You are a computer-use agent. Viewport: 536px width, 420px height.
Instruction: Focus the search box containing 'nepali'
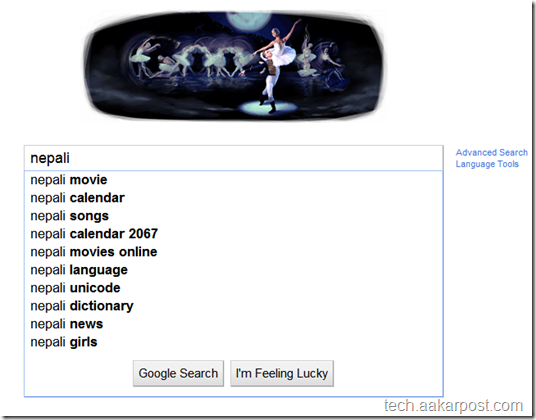(x=233, y=158)
